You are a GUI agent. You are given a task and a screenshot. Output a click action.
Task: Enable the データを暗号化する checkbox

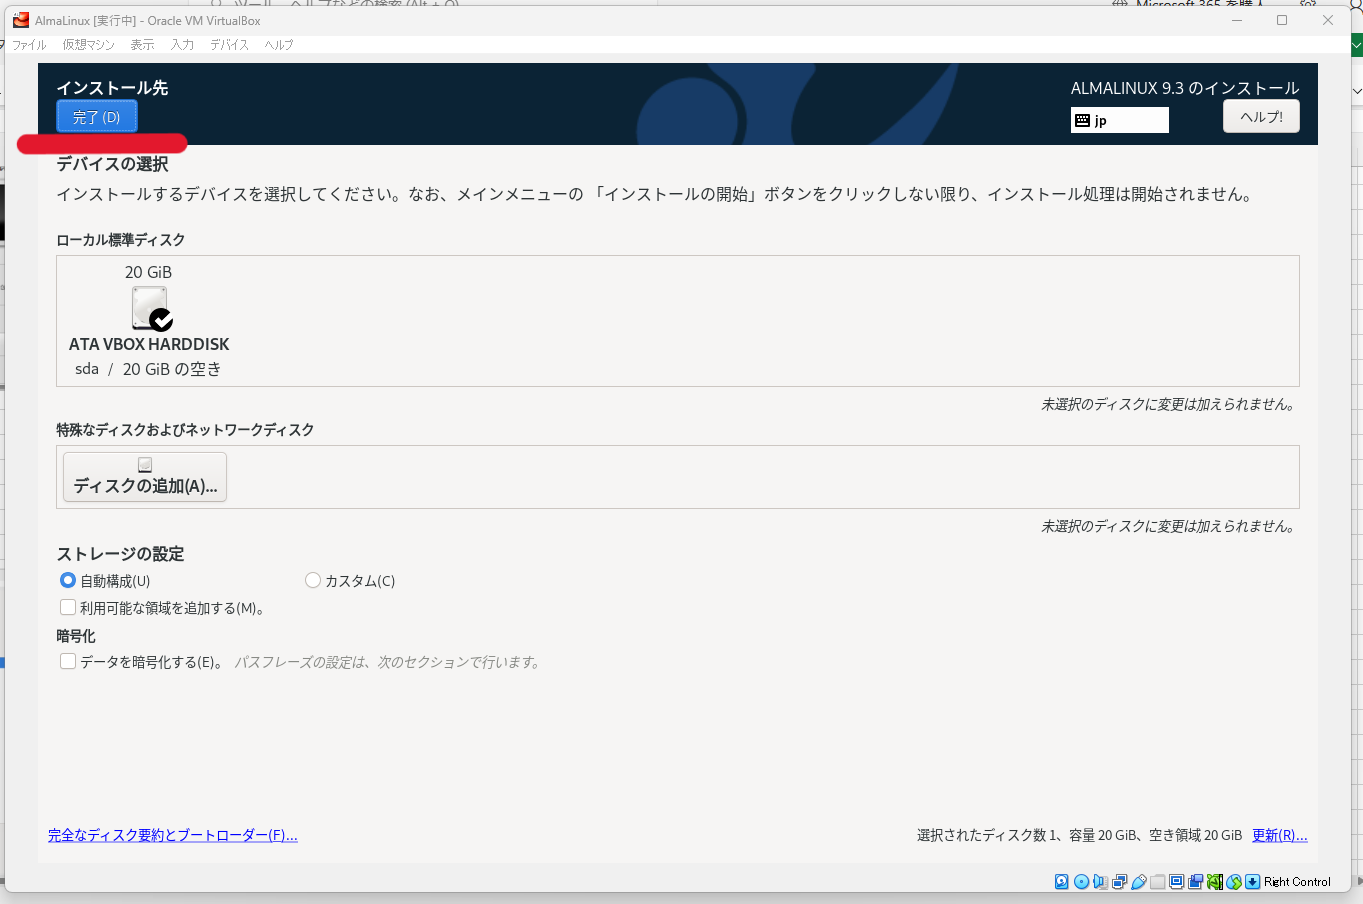[67, 661]
